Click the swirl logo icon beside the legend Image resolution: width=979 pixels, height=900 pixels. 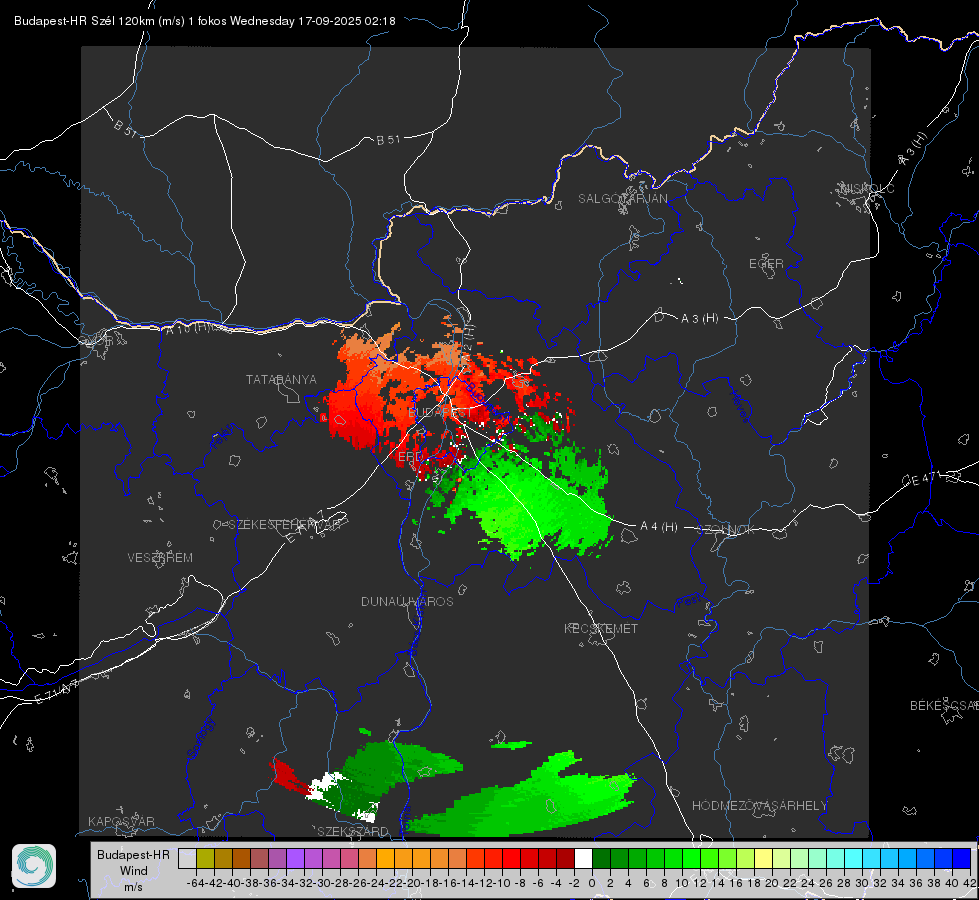tap(34, 866)
